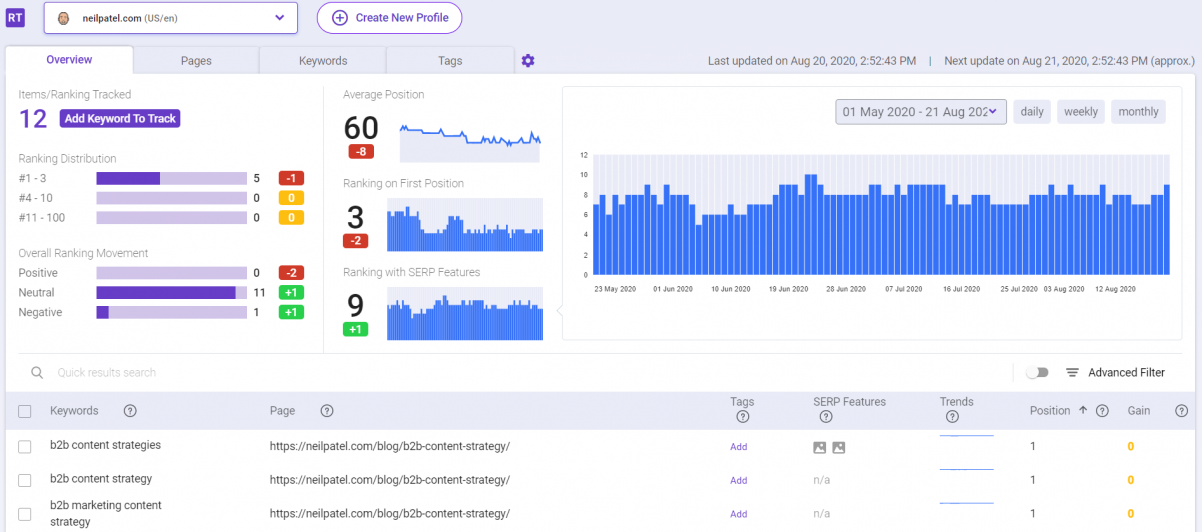This screenshot has height=532, width=1202.
Task: Click the neilpatel.com profile avatar
Action: pos(64,18)
